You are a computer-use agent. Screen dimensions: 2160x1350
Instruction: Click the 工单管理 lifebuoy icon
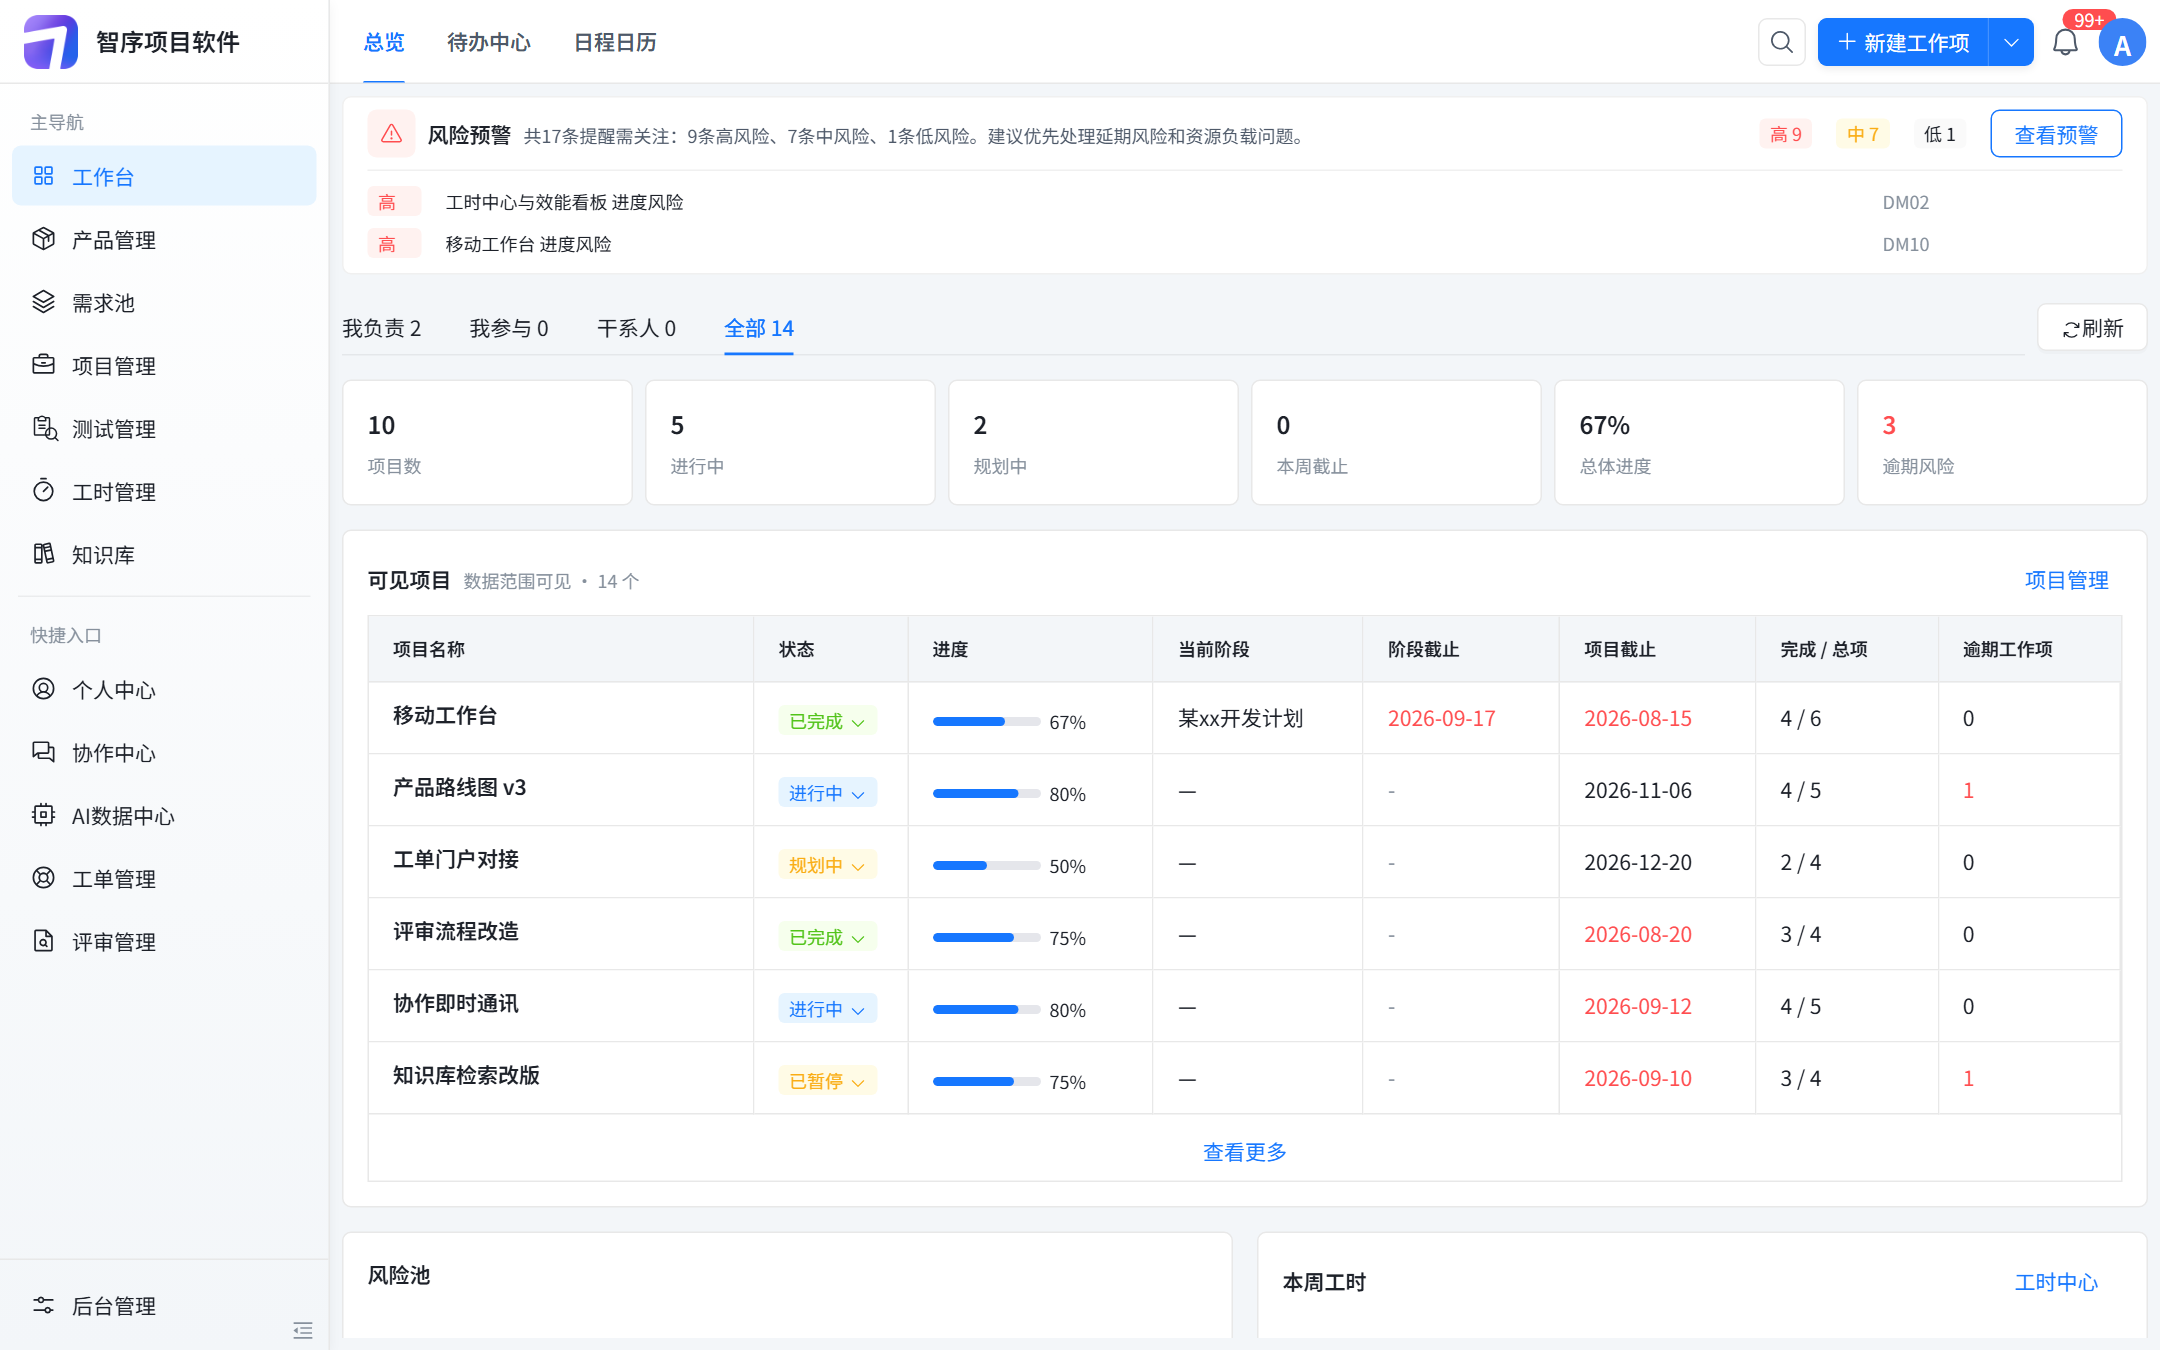pyautogui.click(x=43, y=878)
